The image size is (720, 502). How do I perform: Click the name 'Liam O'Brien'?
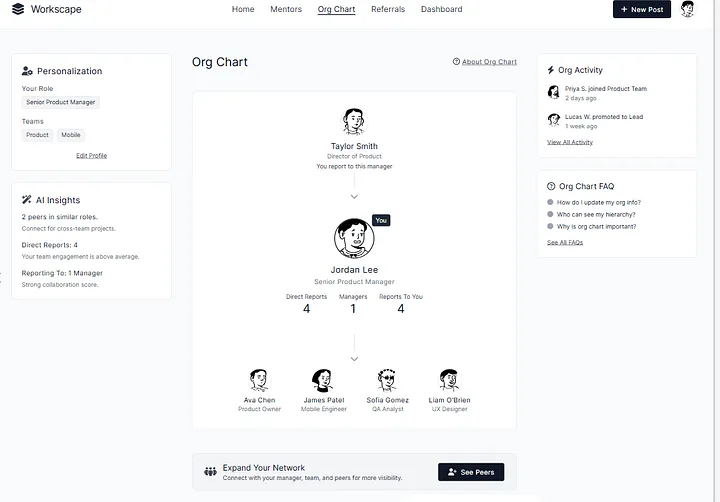tap(450, 400)
